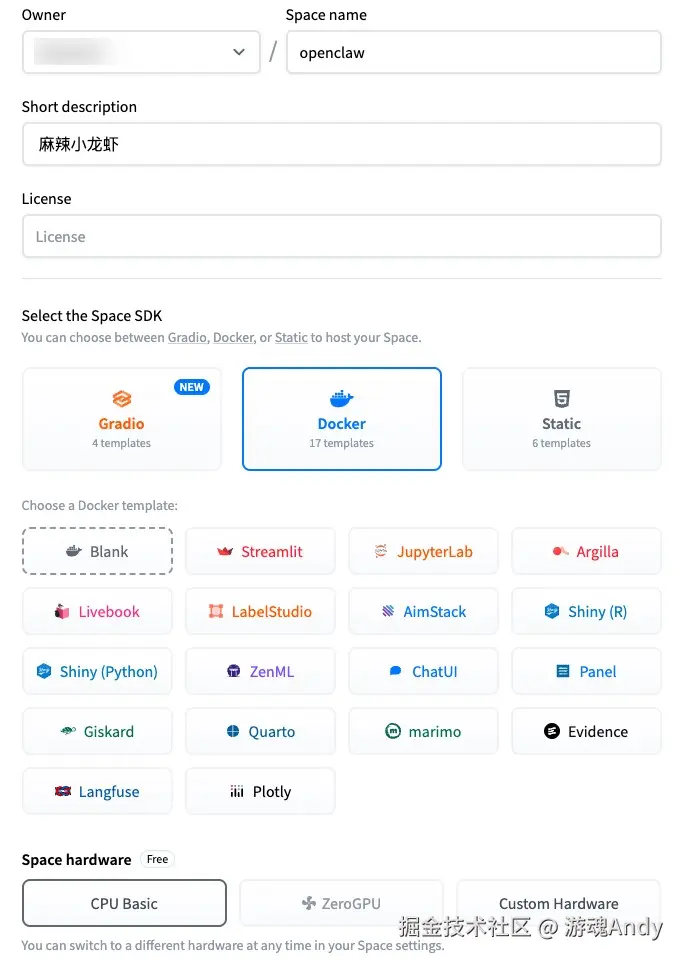The height and width of the screenshot is (963, 686).
Task: Select the ZenML logo icon
Action: pos(233,672)
